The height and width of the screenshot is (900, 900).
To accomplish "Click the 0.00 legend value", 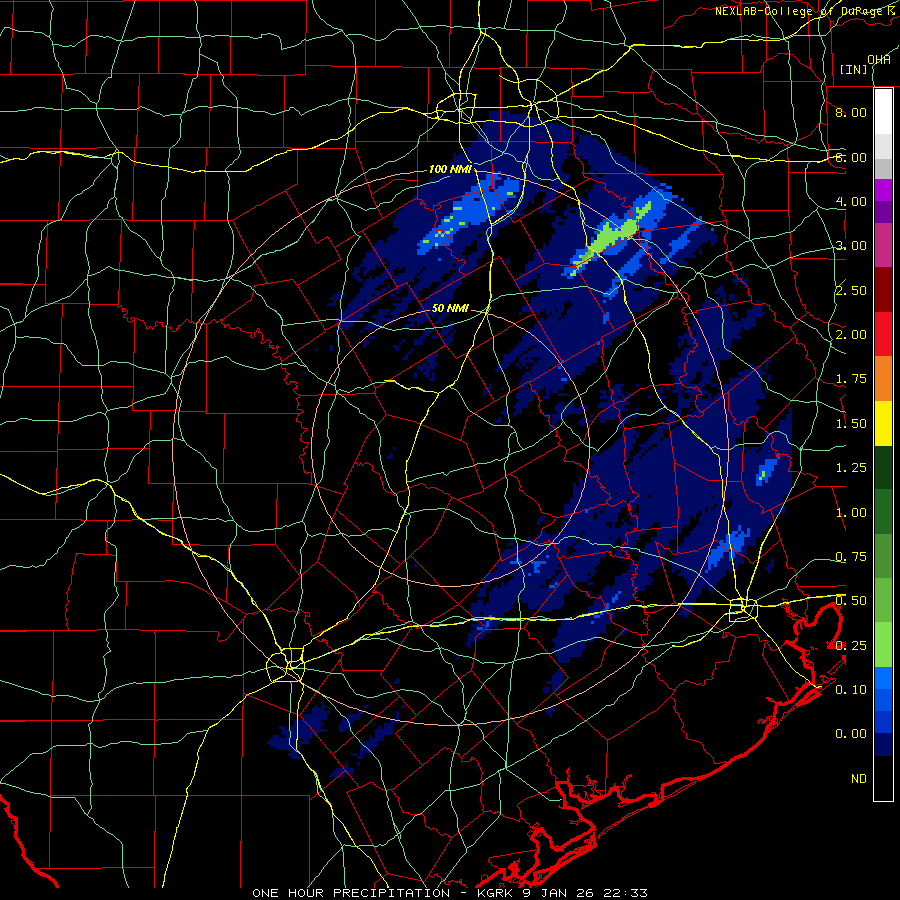I will pos(851,734).
